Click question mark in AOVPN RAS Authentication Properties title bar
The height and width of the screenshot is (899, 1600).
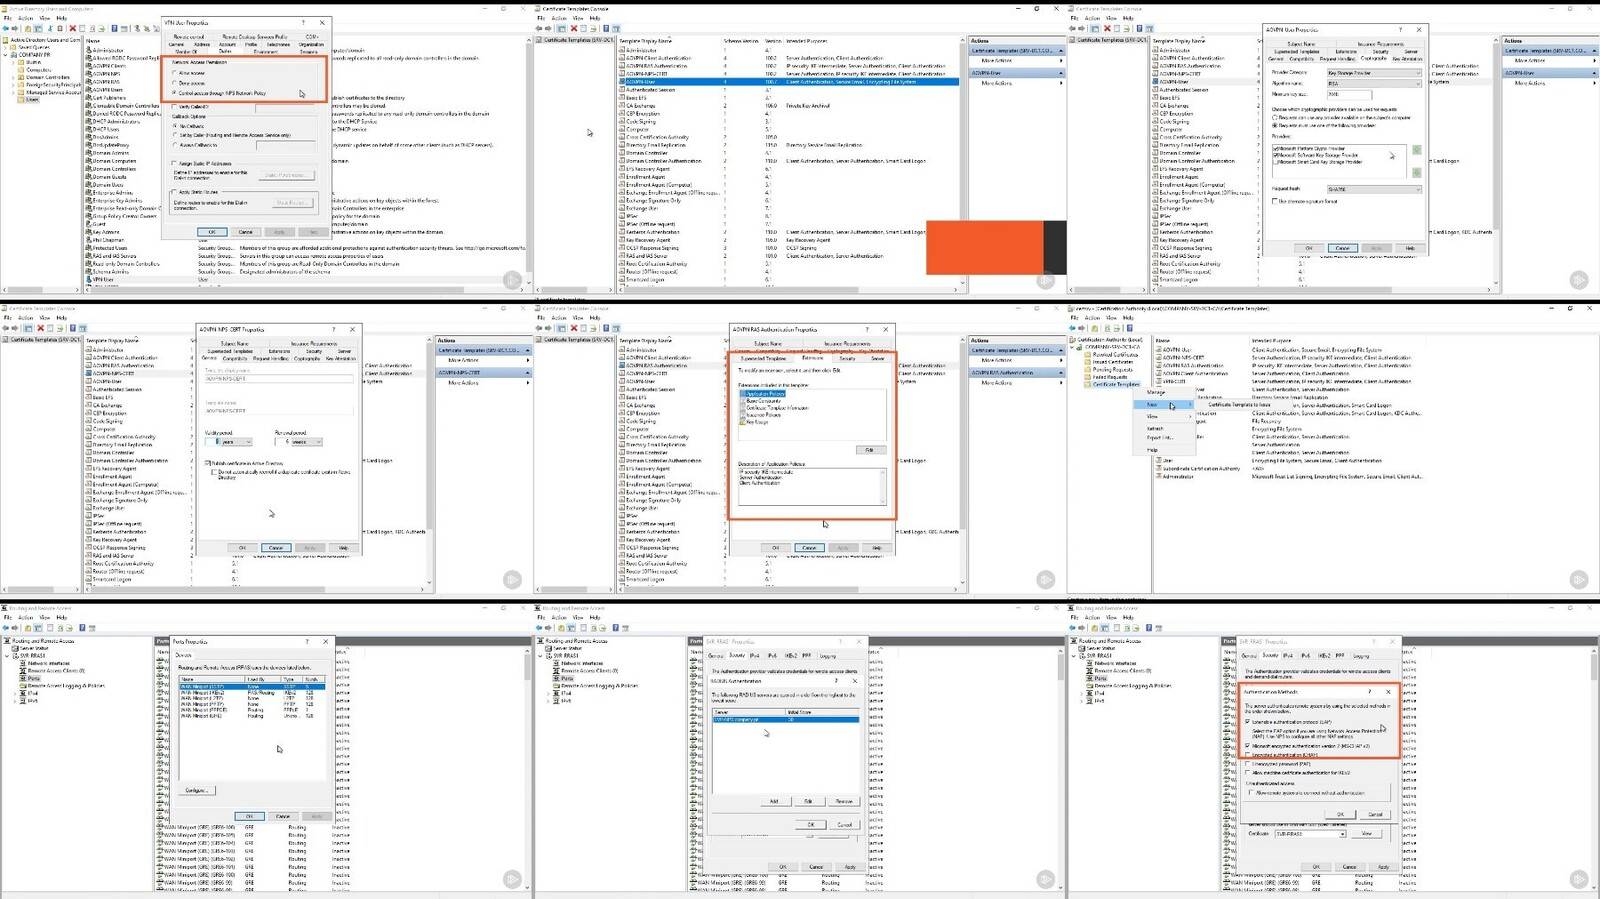[868, 329]
